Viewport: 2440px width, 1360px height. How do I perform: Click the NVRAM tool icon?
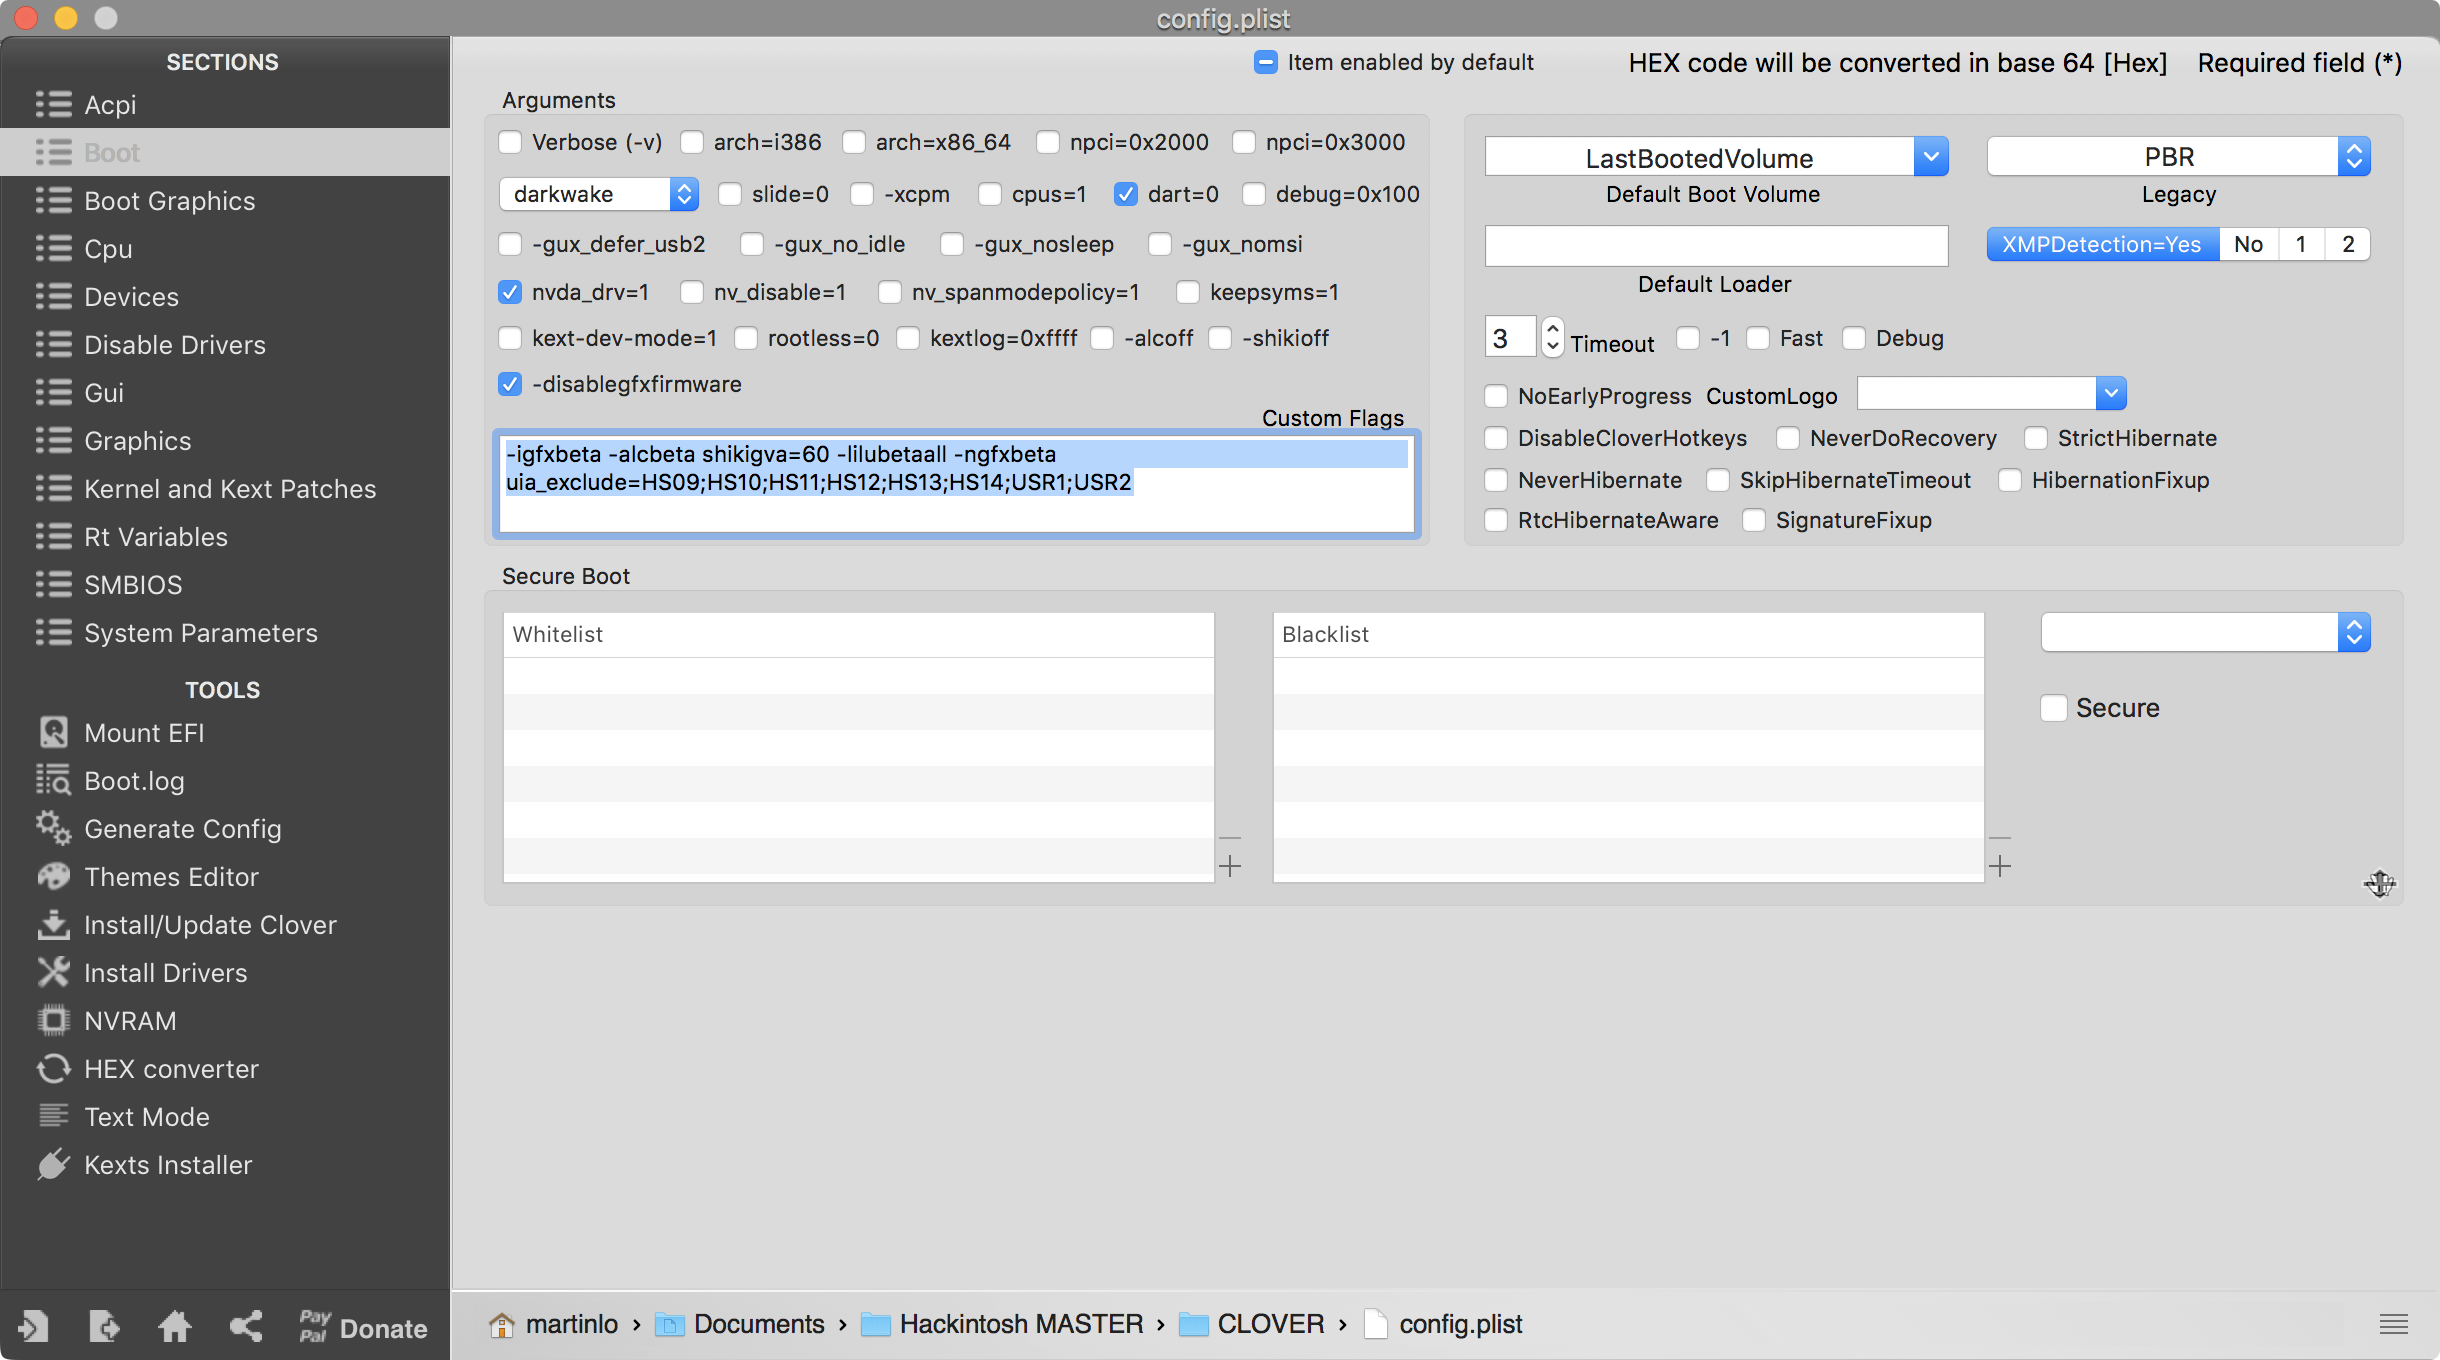[x=54, y=1018]
